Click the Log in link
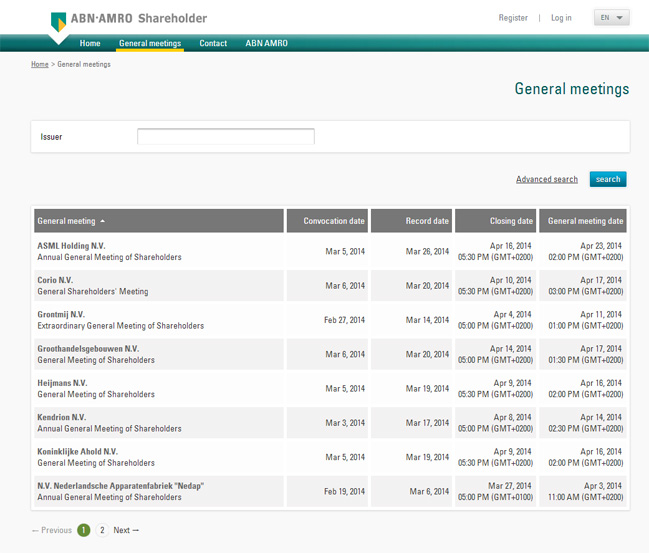Image resolution: width=649 pixels, height=553 pixels. [x=561, y=18]
